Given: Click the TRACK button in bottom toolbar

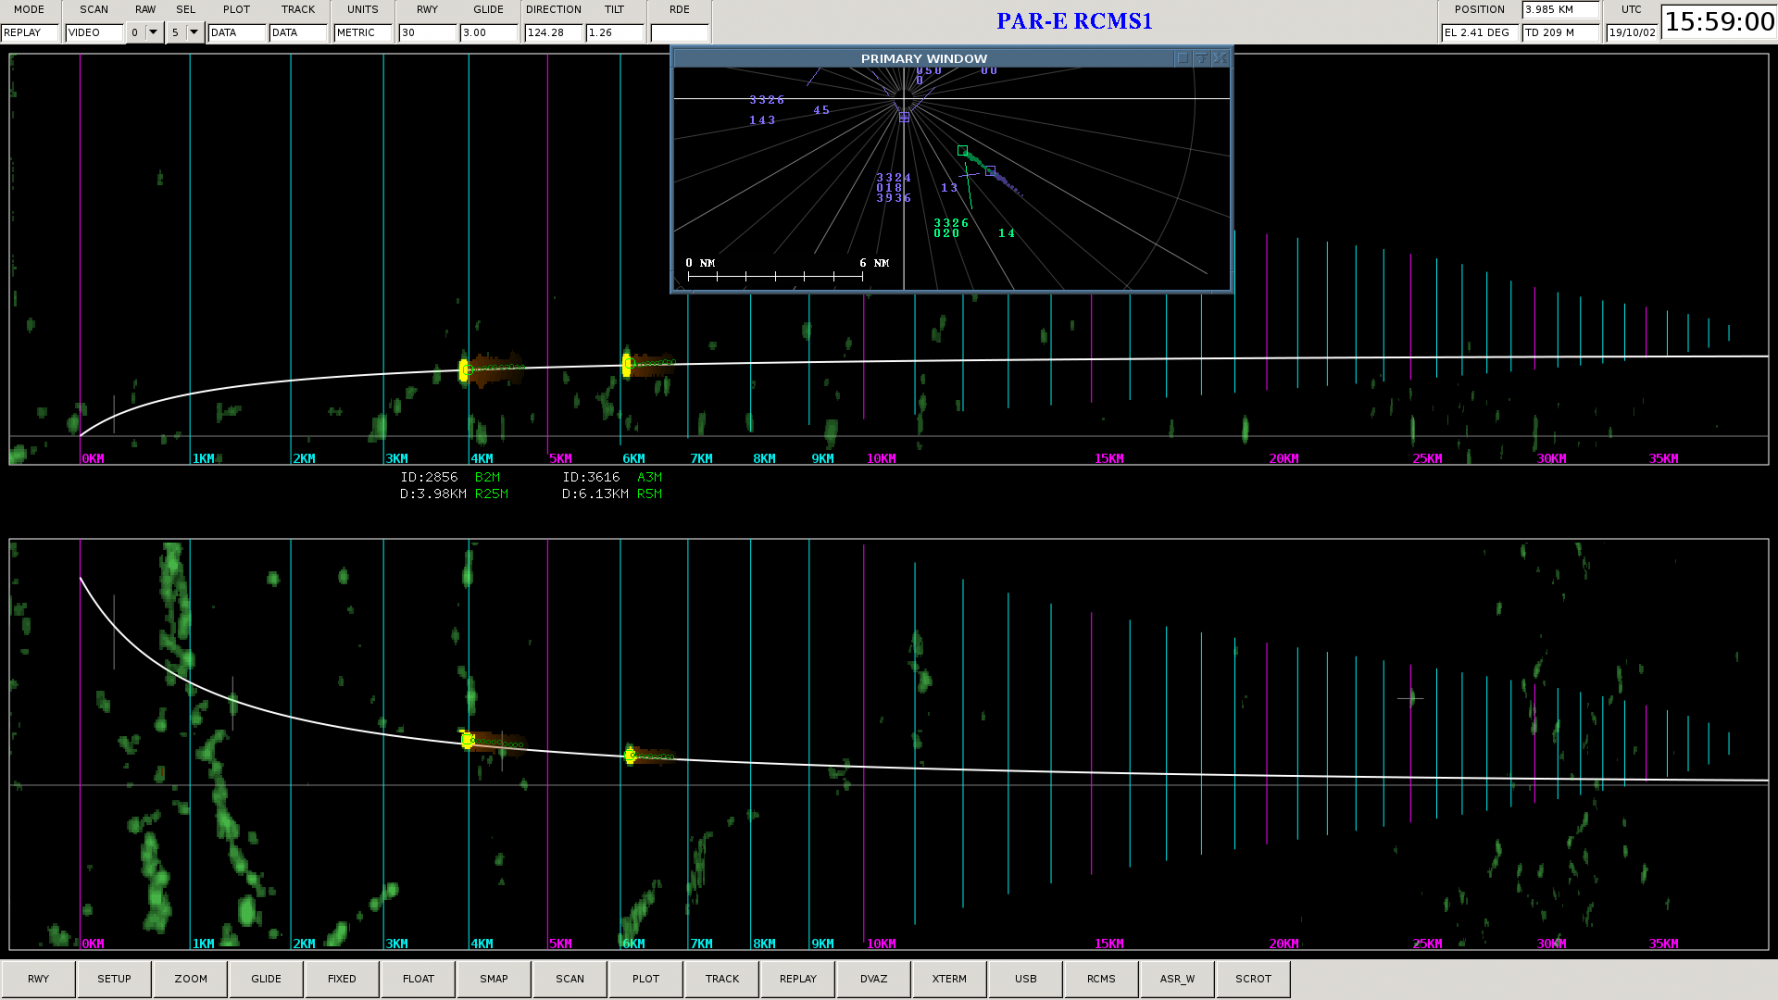Looking at the screenshot, I should click(x=722, y=979).
